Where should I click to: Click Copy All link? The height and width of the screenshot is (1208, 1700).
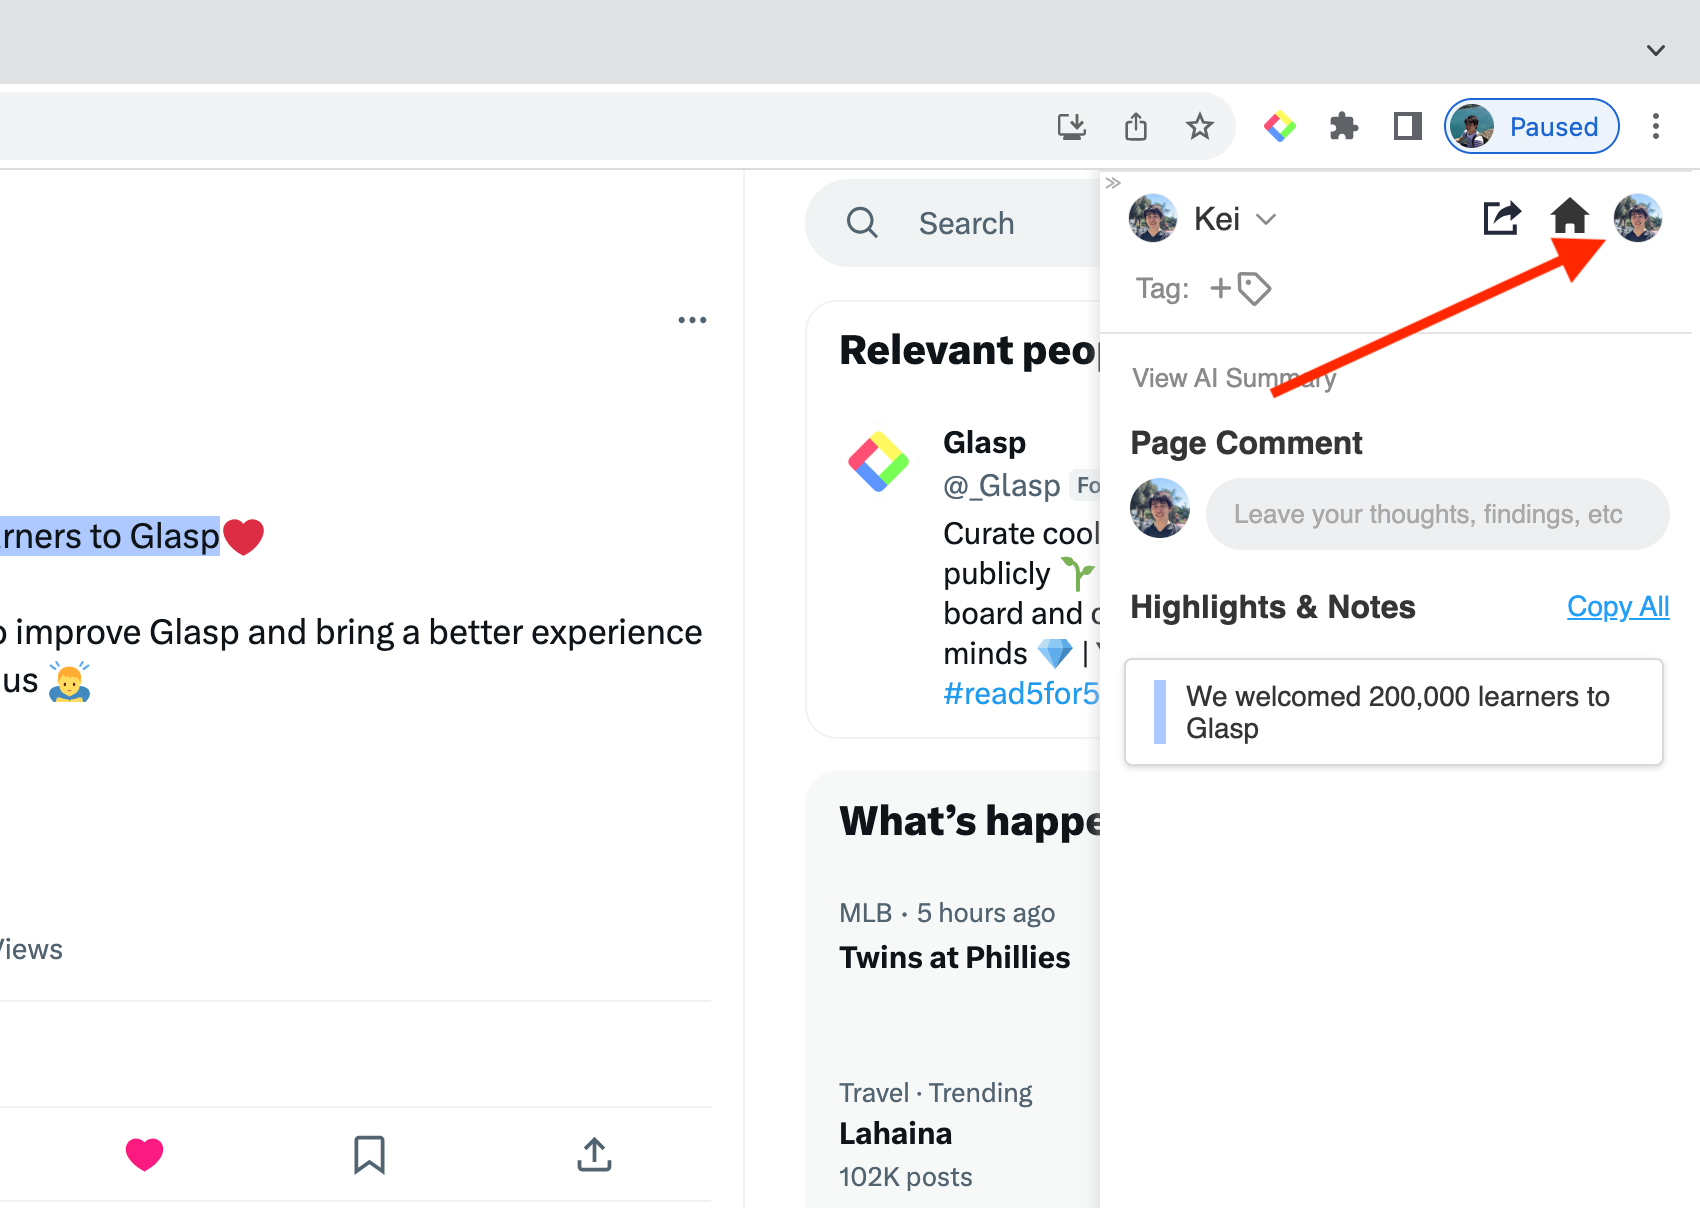click(1618, 606)
